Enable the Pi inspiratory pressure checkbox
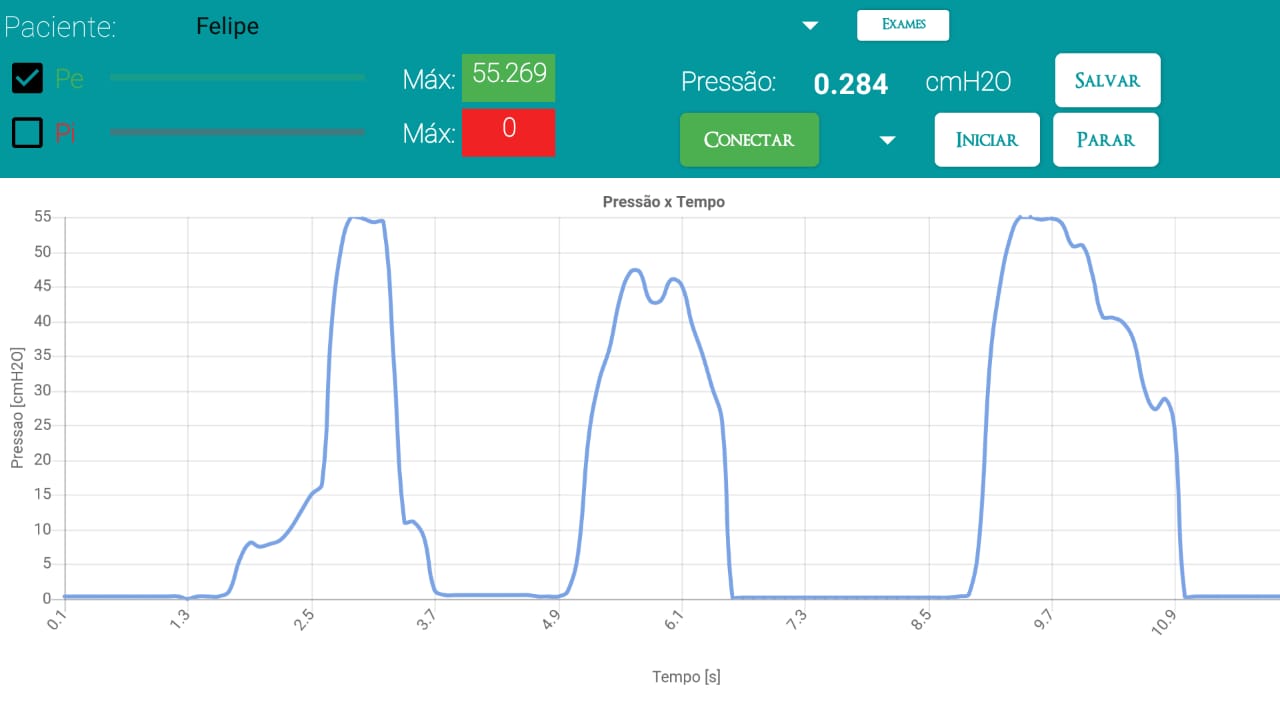This screenshot has width=1280, height=720. pos(27,132)
